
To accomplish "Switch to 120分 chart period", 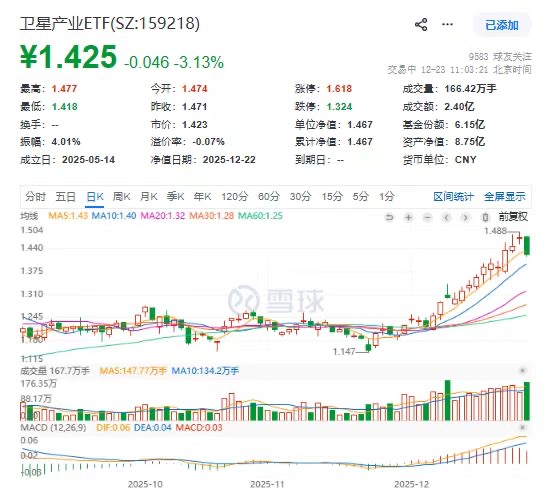I will click(235, 196).
